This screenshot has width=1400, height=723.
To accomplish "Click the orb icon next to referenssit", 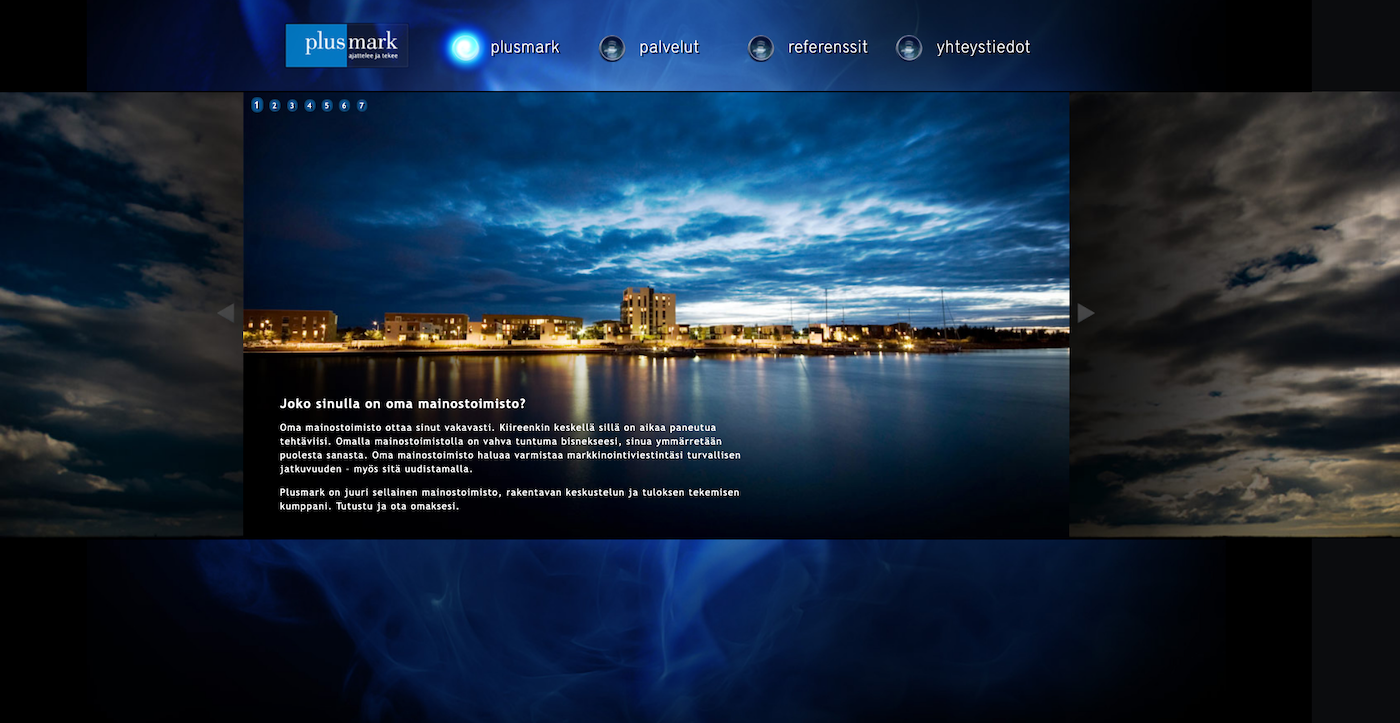I will click(x=761, y=48).
